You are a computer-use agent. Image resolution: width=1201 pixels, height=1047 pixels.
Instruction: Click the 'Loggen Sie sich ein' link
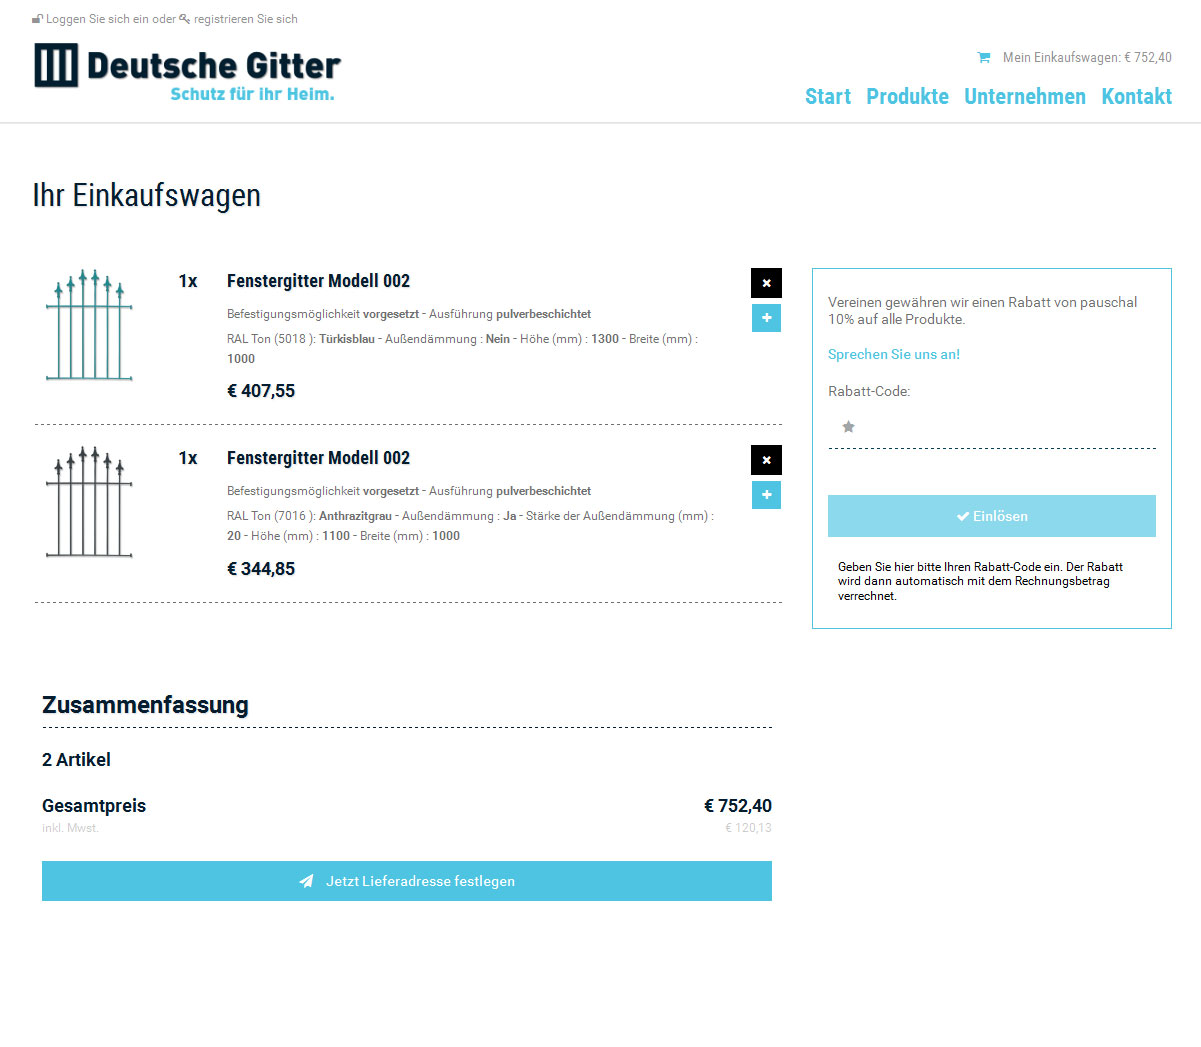(98, 19)
